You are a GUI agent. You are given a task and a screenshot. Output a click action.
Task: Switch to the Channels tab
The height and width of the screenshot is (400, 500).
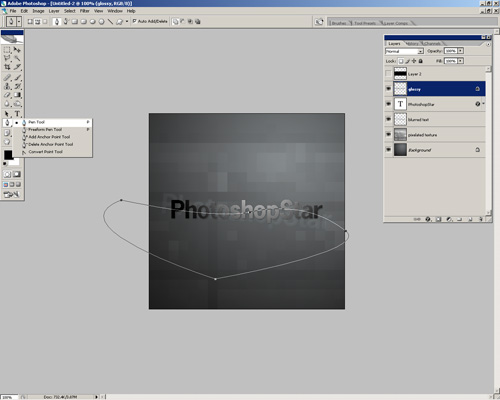point(432,44)
